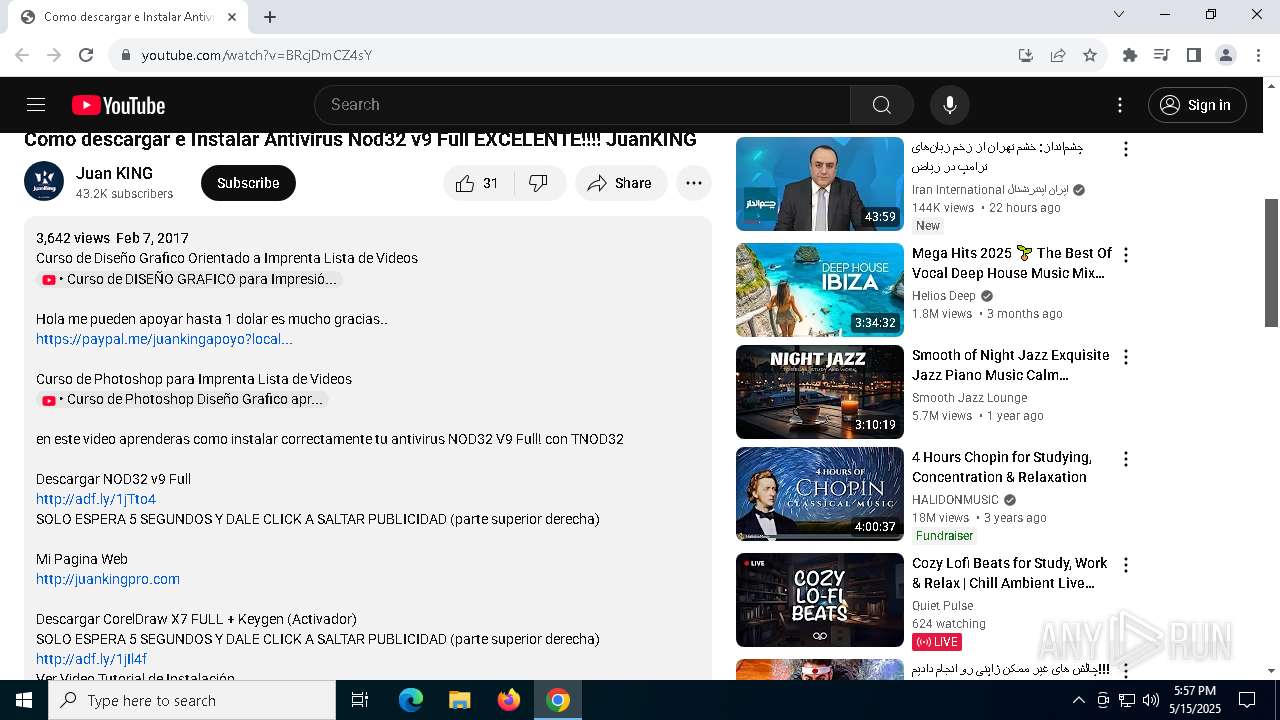
Task: Open the YouTube hamburger guide menu
Action: 36,105
